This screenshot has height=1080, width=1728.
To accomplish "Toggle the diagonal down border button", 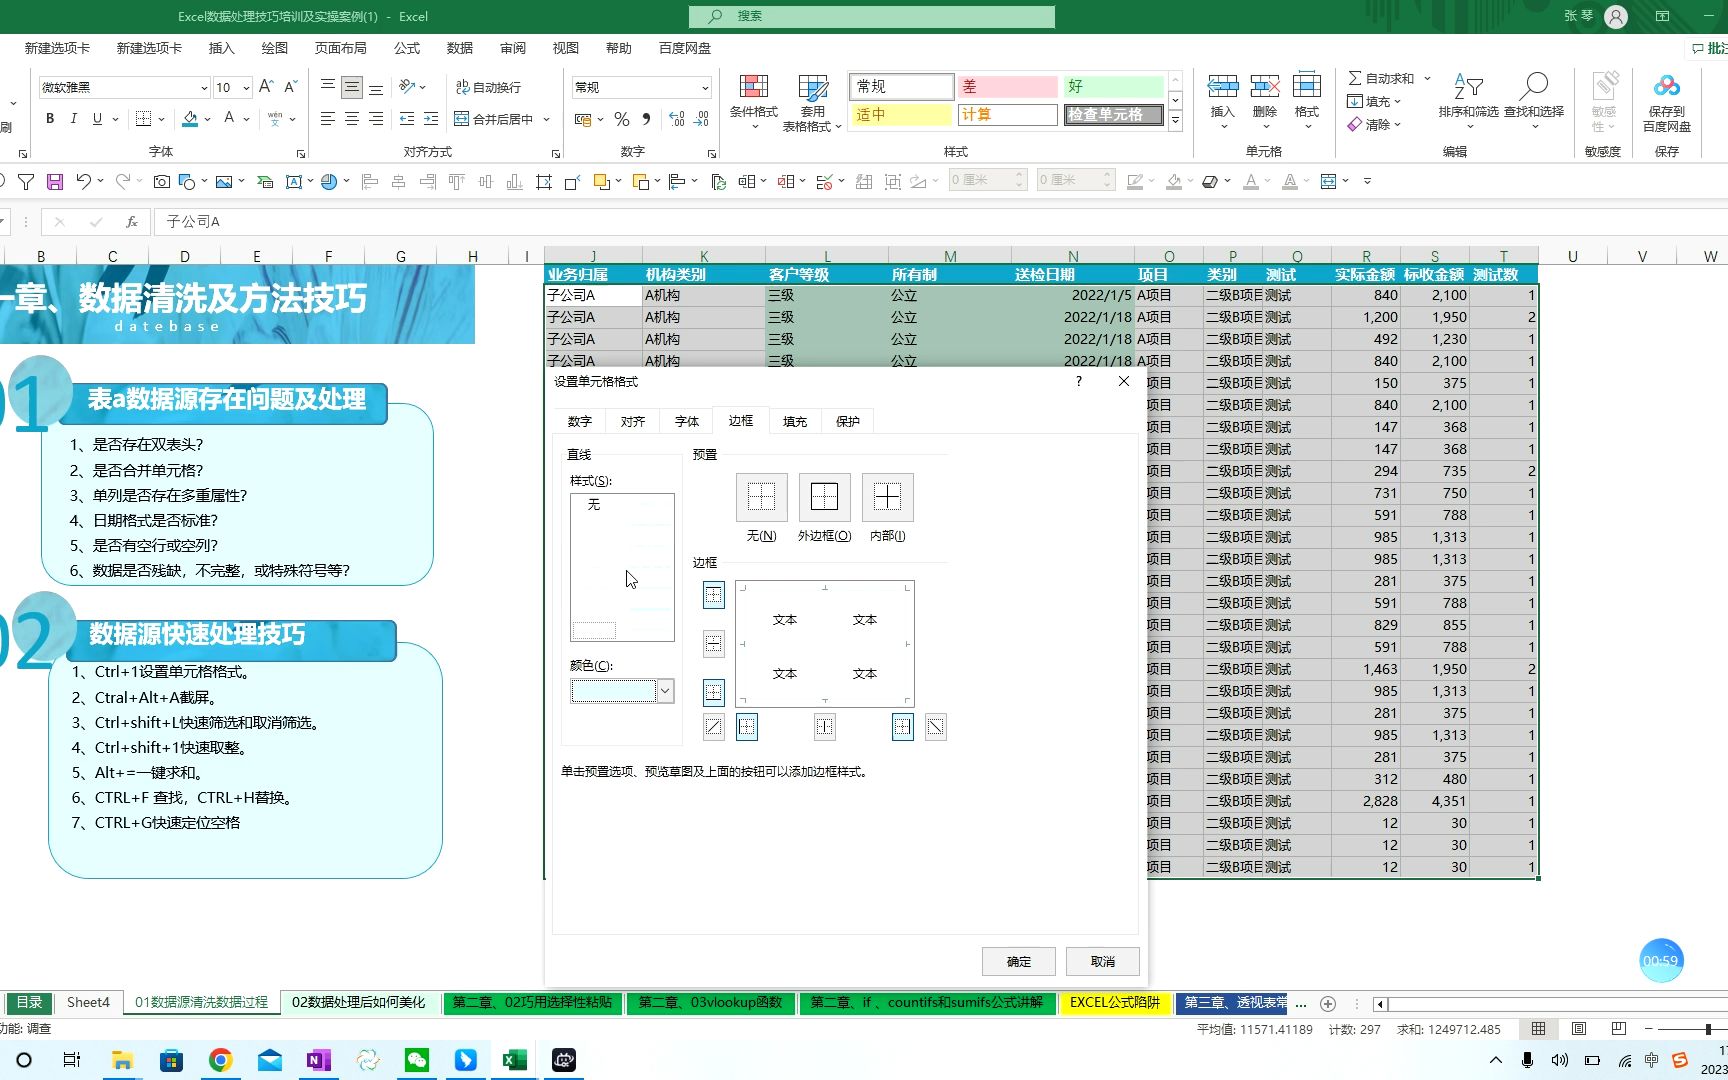I will coord(935,727).
